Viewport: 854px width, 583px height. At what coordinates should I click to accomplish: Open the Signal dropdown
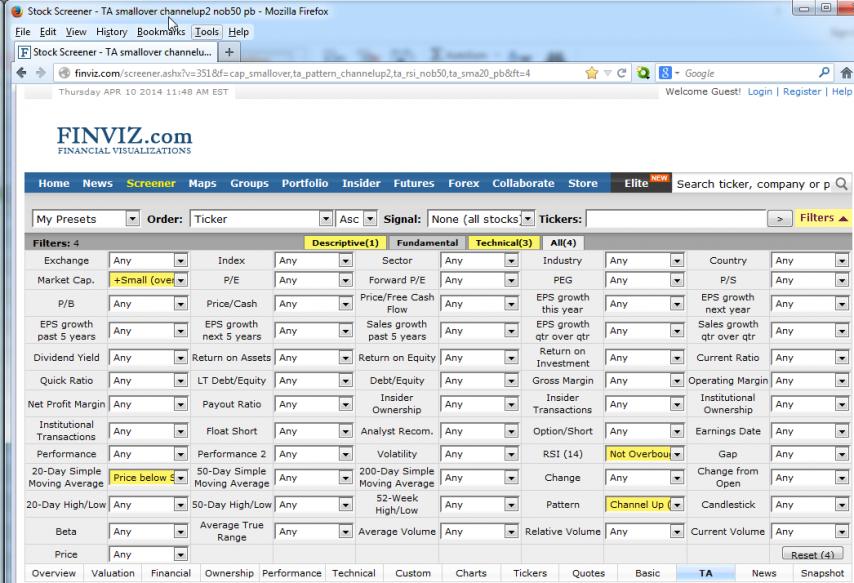pyautogui.click(x=481, y=219)
